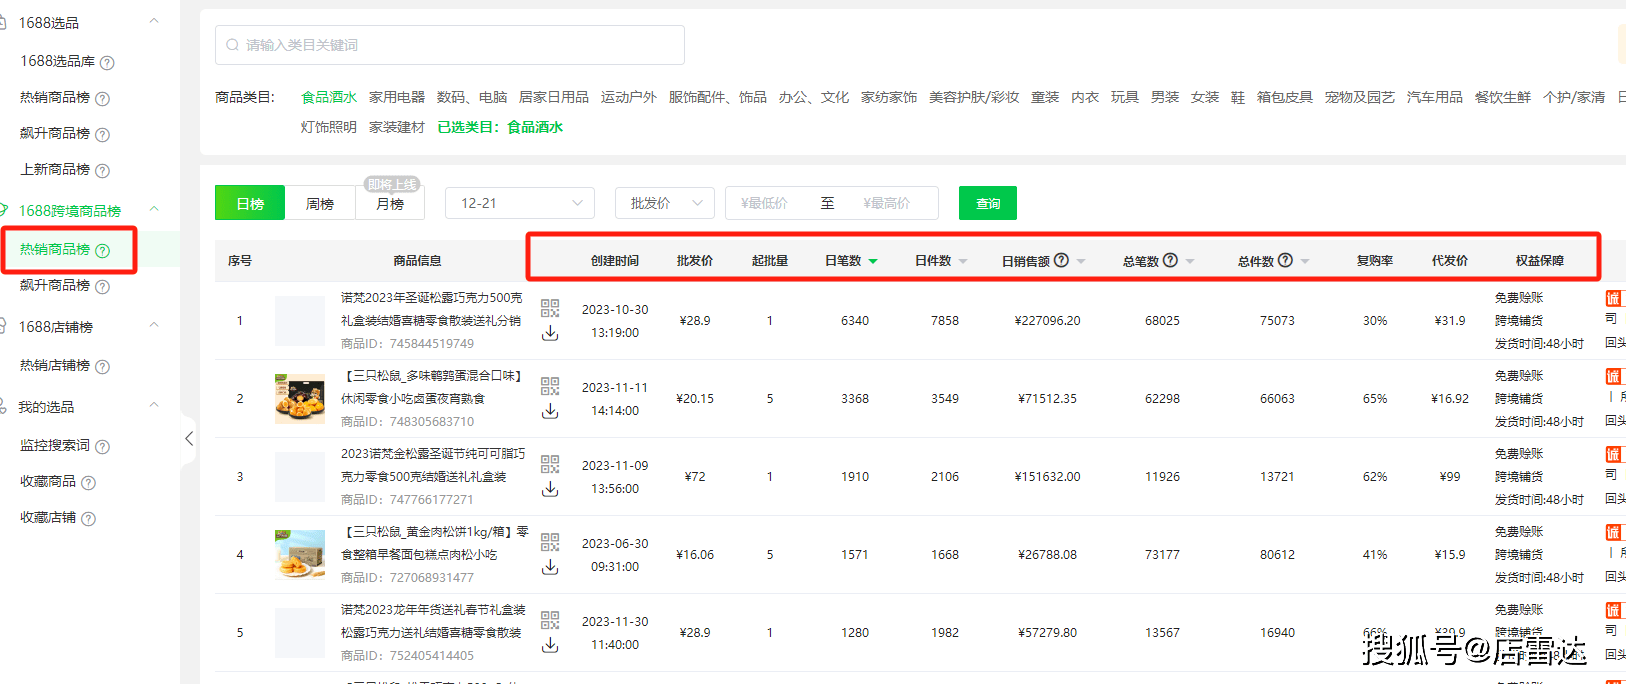Screen dimensions: 1626x684
Task: Click daily sales value ¥227096.20
Action: [1047, 321]
